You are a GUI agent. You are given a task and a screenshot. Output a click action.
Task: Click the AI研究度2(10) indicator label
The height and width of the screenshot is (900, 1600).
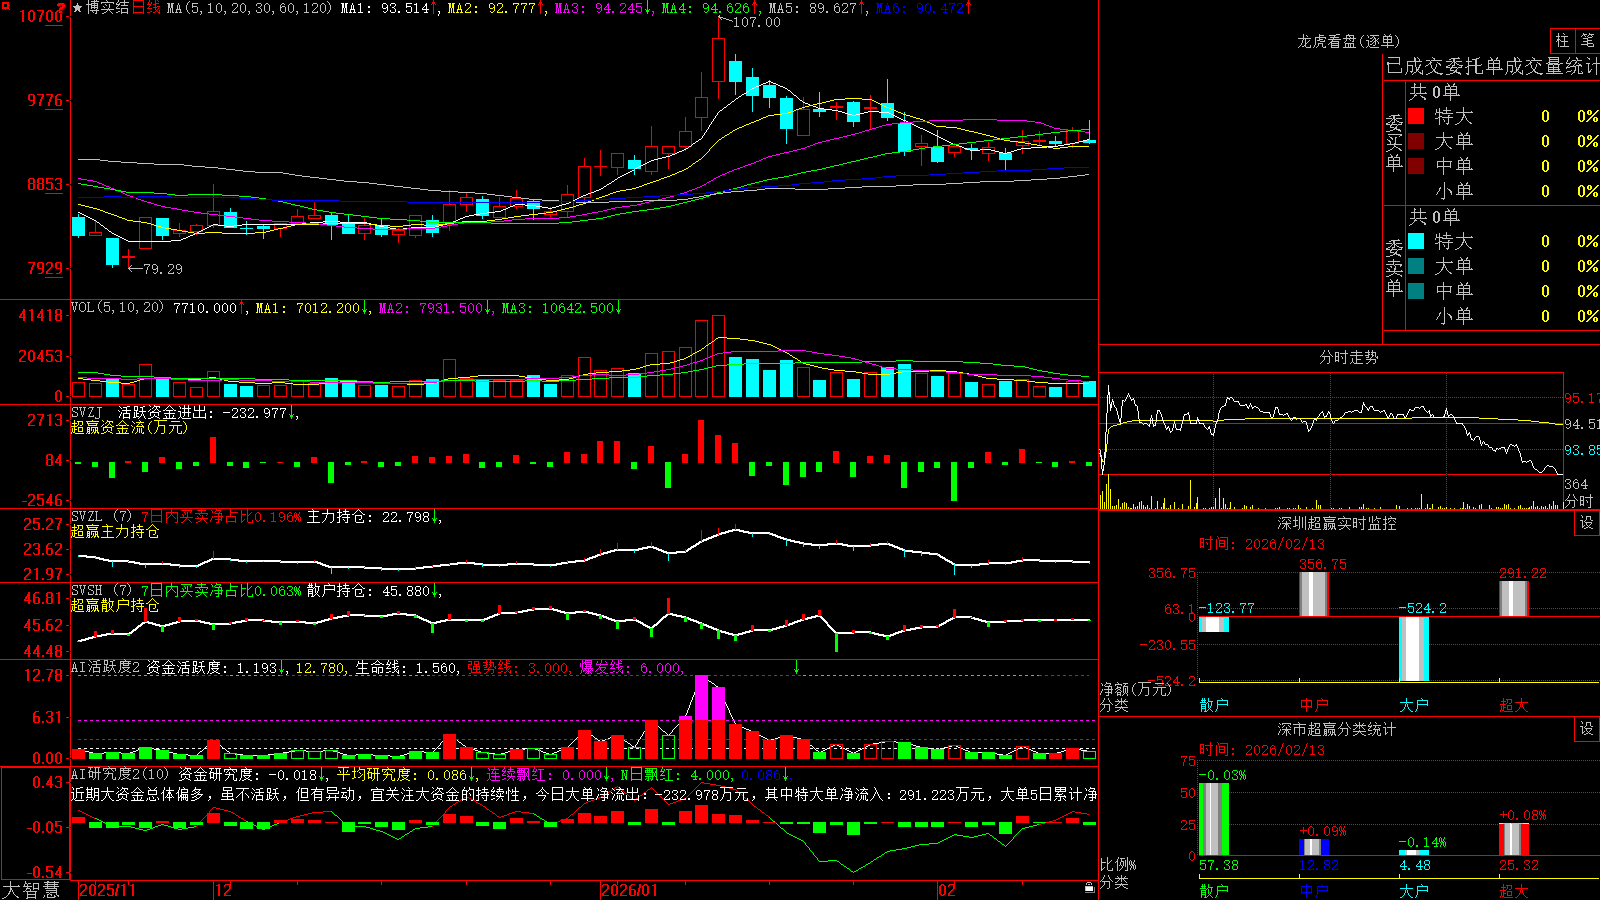[x=120, y=774]
